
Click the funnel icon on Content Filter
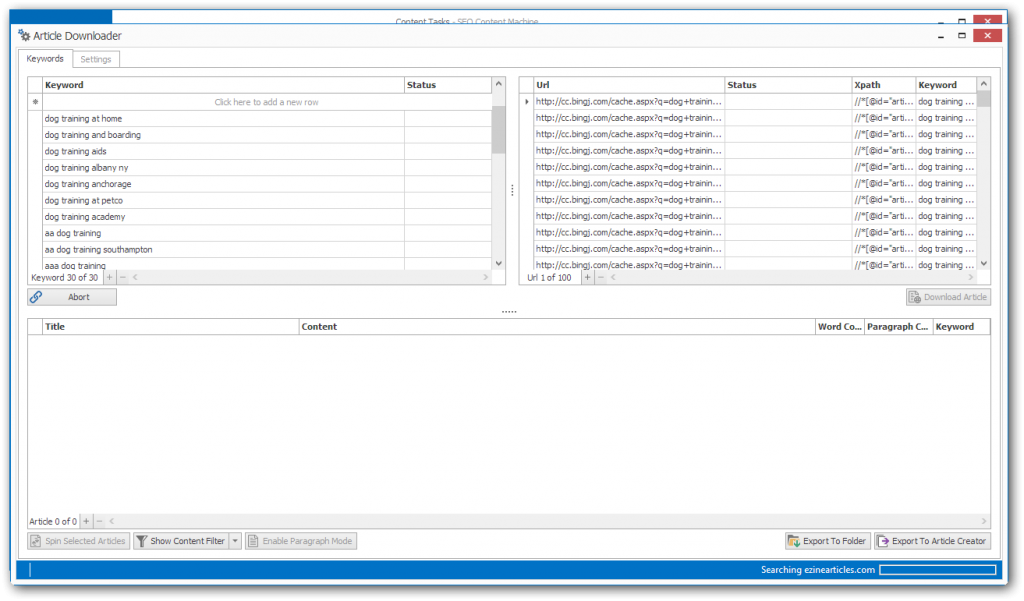point(142,541)
